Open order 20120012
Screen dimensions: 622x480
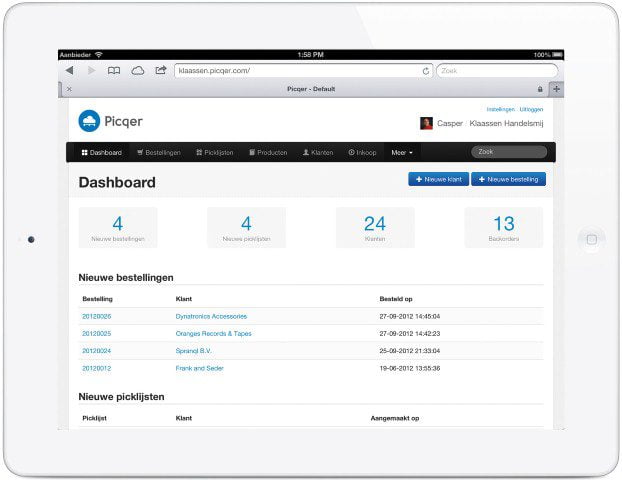(96, 368)
